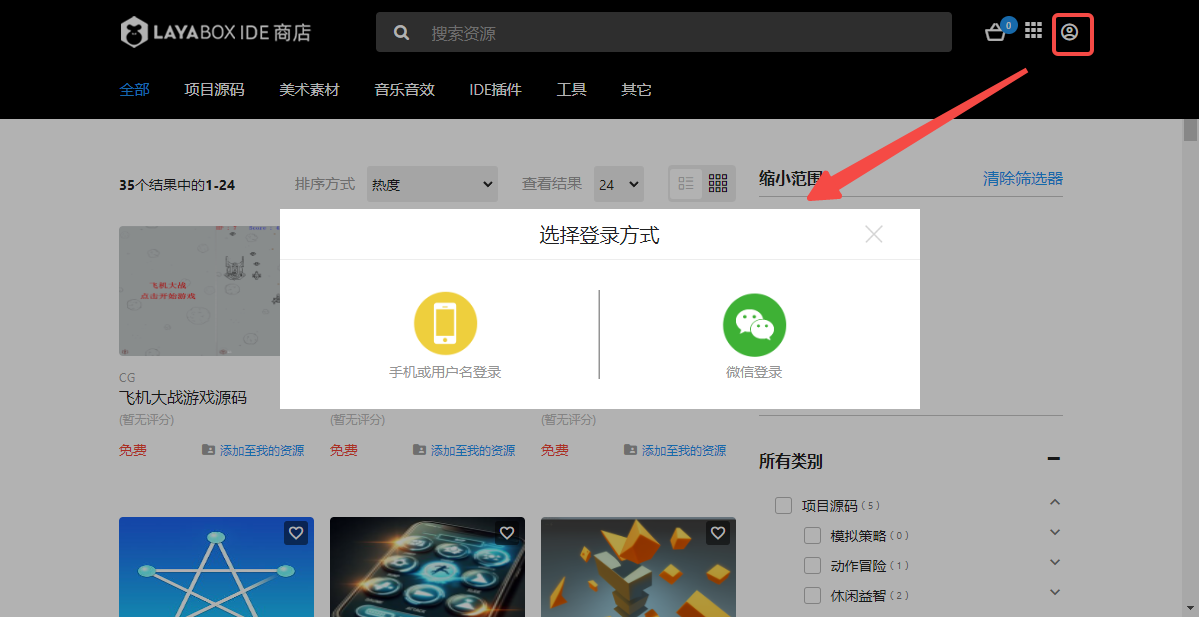This screenshot has width=1199, height=617.
Task: Check the 动作冒险 checkbox
Action: pos(812,565)
